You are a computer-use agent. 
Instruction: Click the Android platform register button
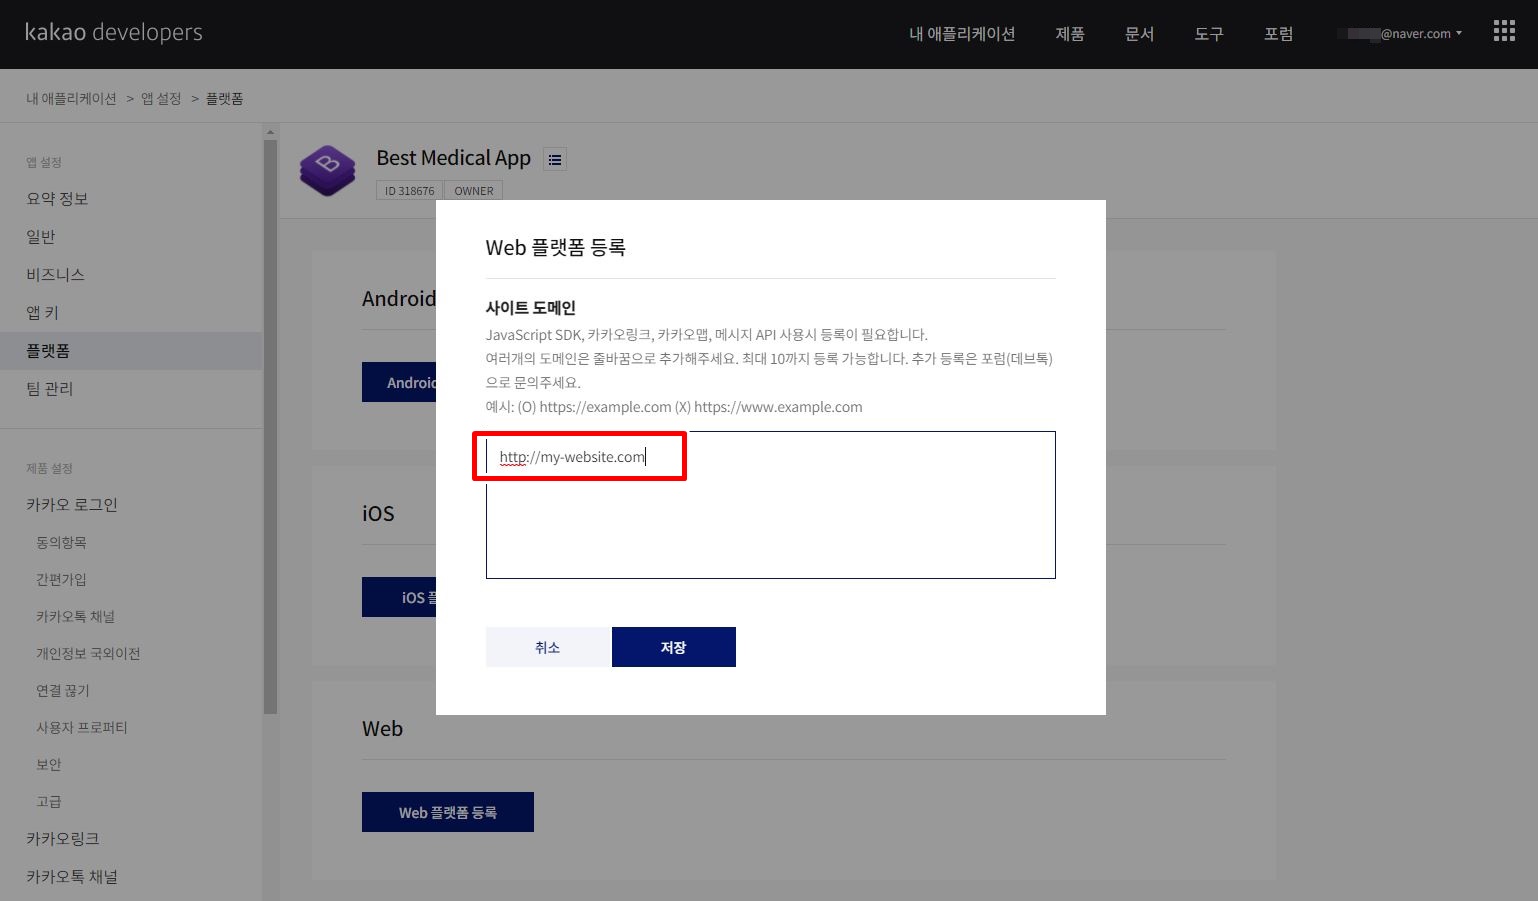point(399,382)
